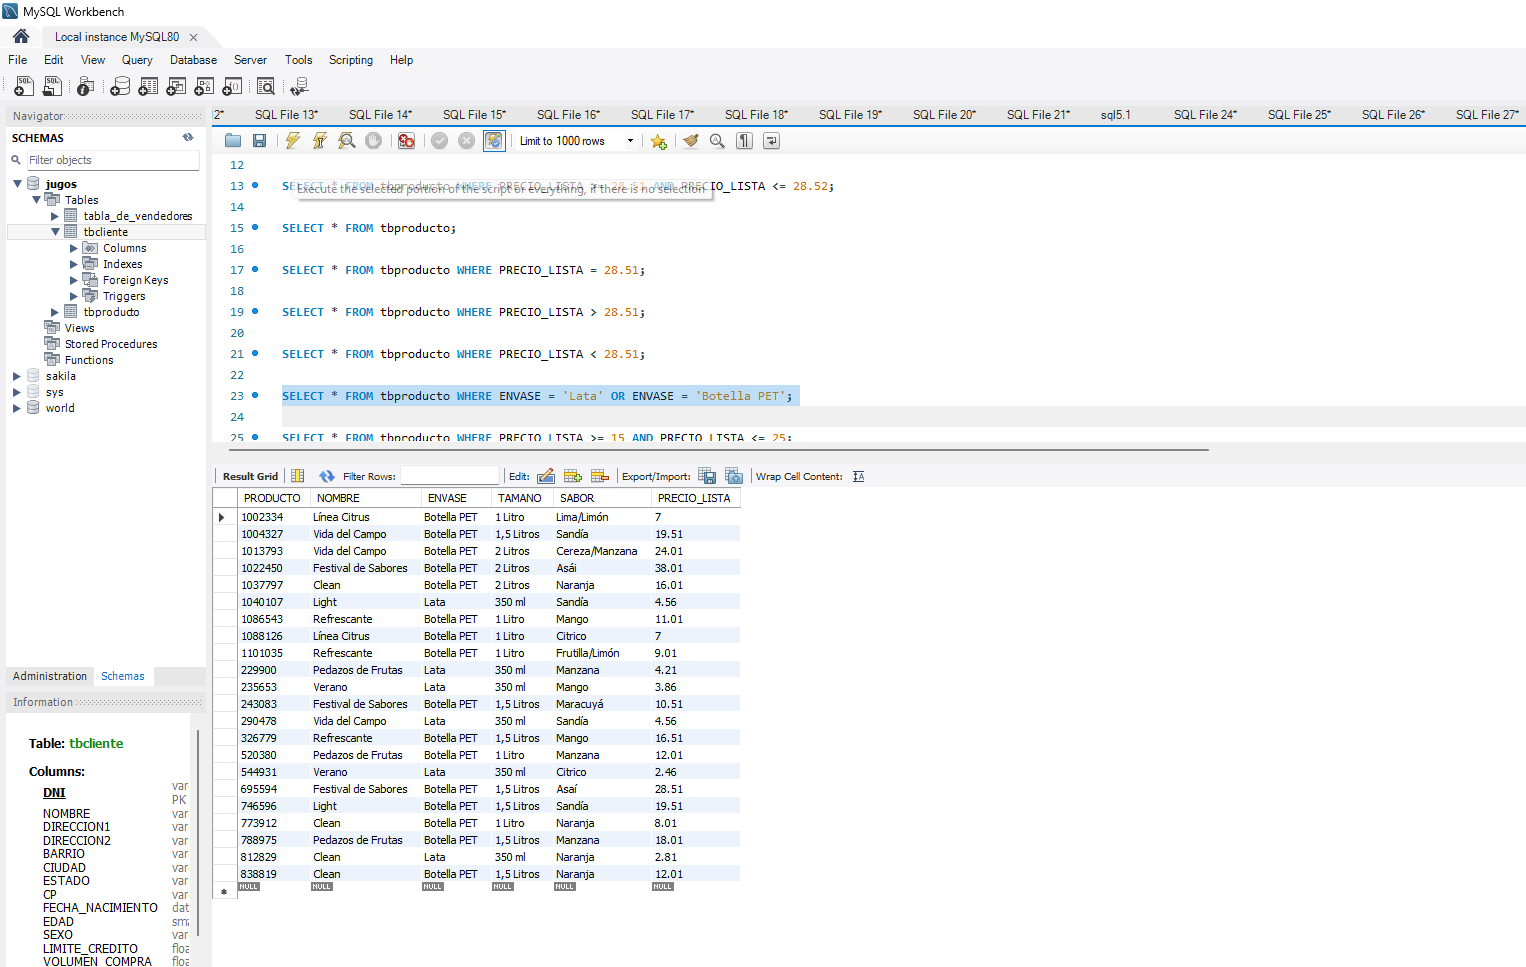
Task: Toggle word wrapping in editor
Action: pyautogui.click(x=771, y=141)
